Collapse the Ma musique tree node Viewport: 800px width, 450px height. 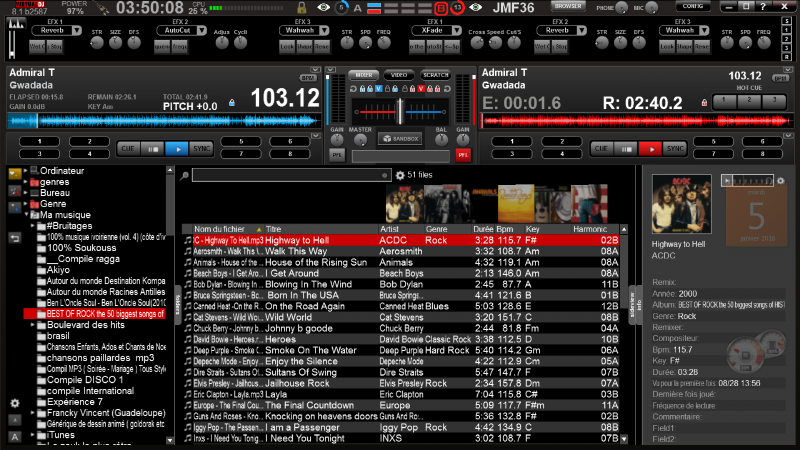pos(26,215)
